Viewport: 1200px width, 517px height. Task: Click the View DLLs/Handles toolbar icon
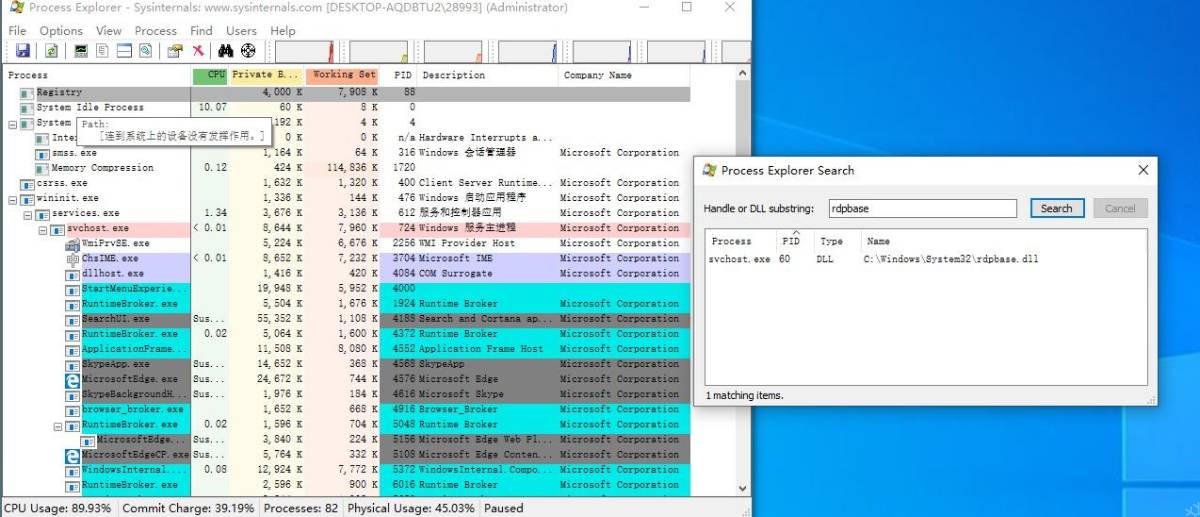coord(146,51)
